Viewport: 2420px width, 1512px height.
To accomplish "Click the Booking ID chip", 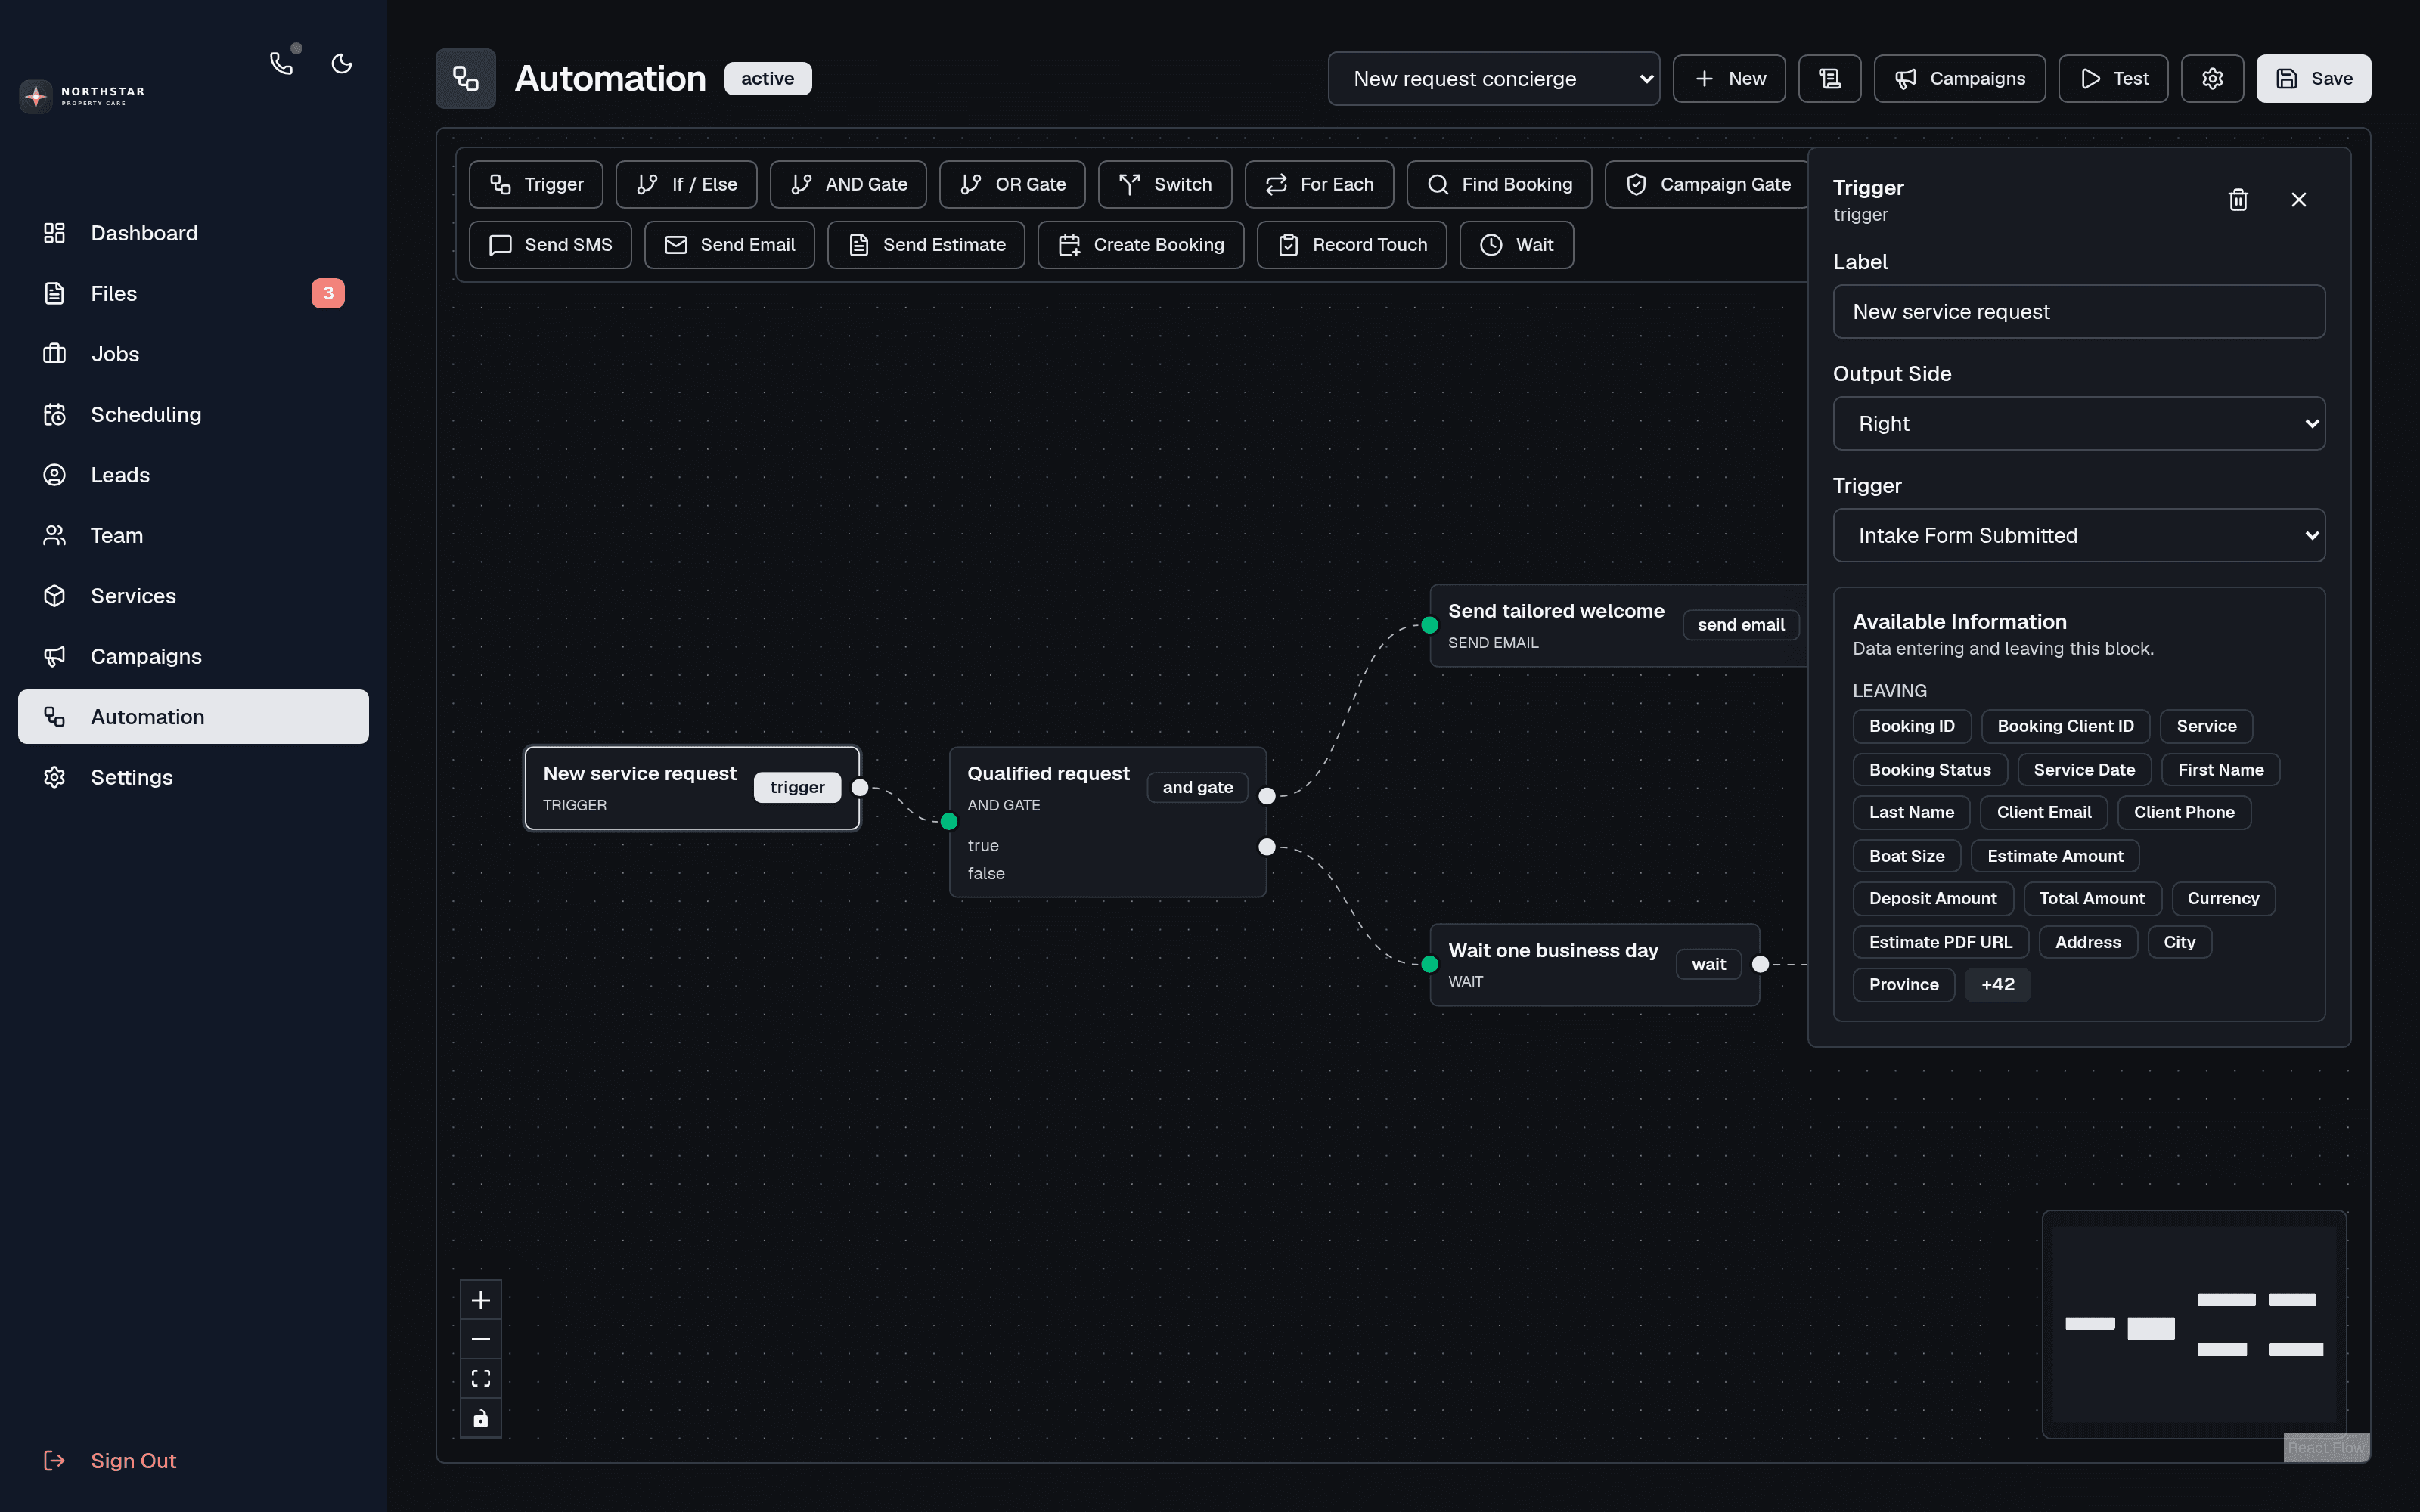I will 1911,726.
